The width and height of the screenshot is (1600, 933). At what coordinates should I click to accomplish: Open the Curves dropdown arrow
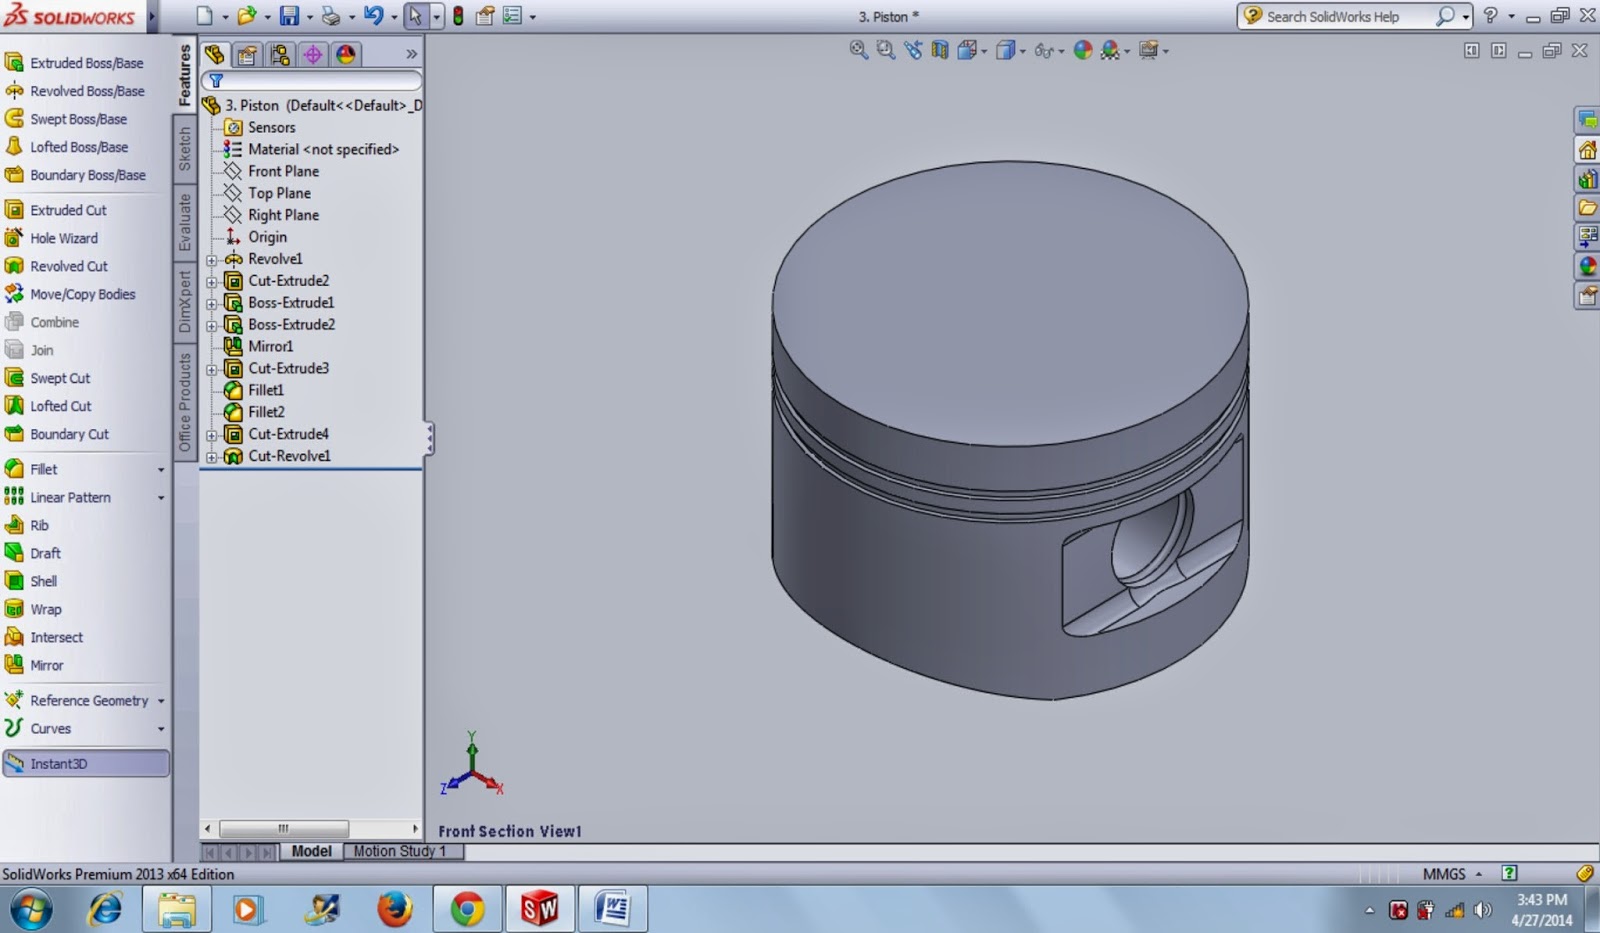tap(161, 729)
